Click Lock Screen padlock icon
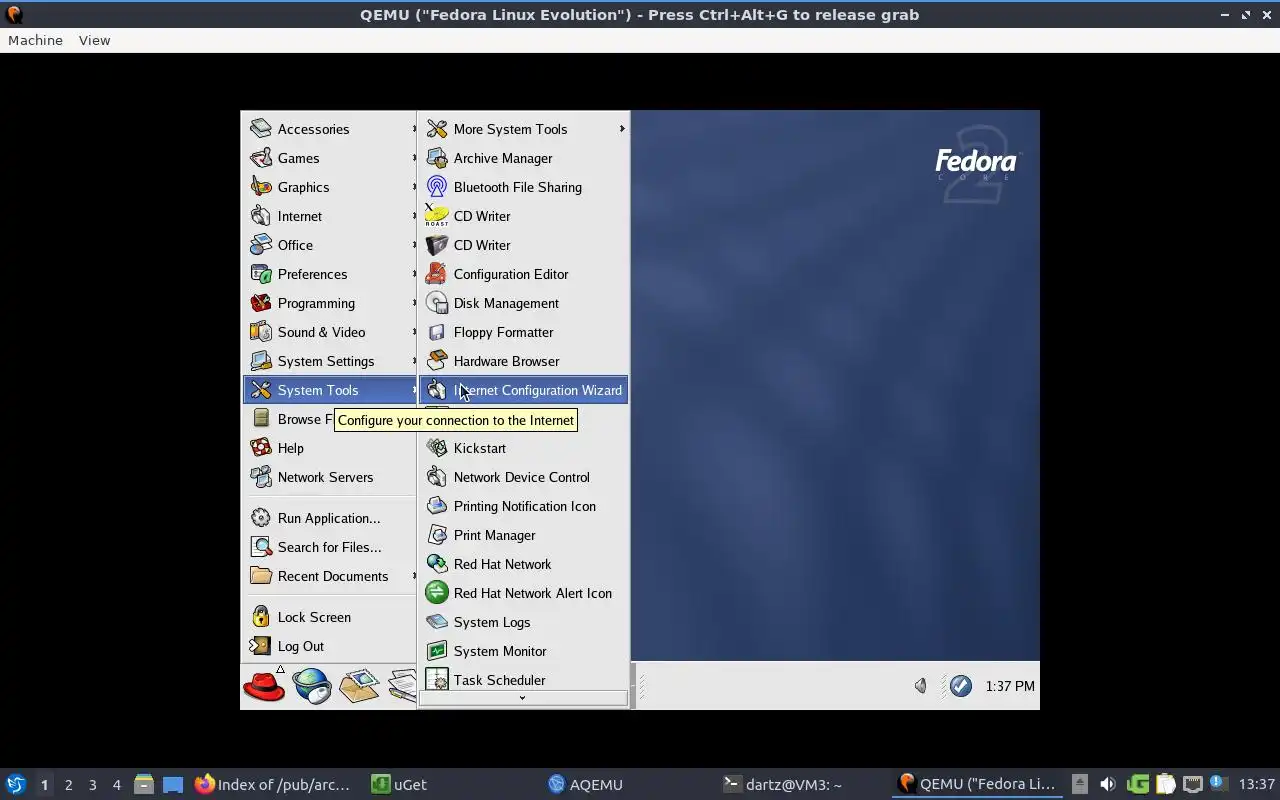Screen dimensions: 1280x800 261,617
